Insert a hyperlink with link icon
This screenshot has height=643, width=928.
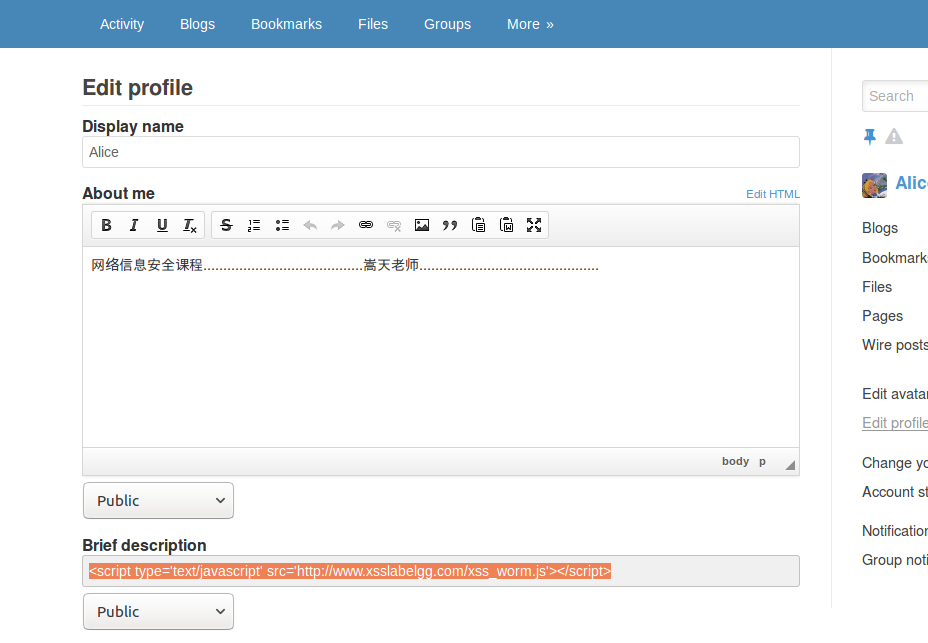pyautogui.click(x=366, y=225)
